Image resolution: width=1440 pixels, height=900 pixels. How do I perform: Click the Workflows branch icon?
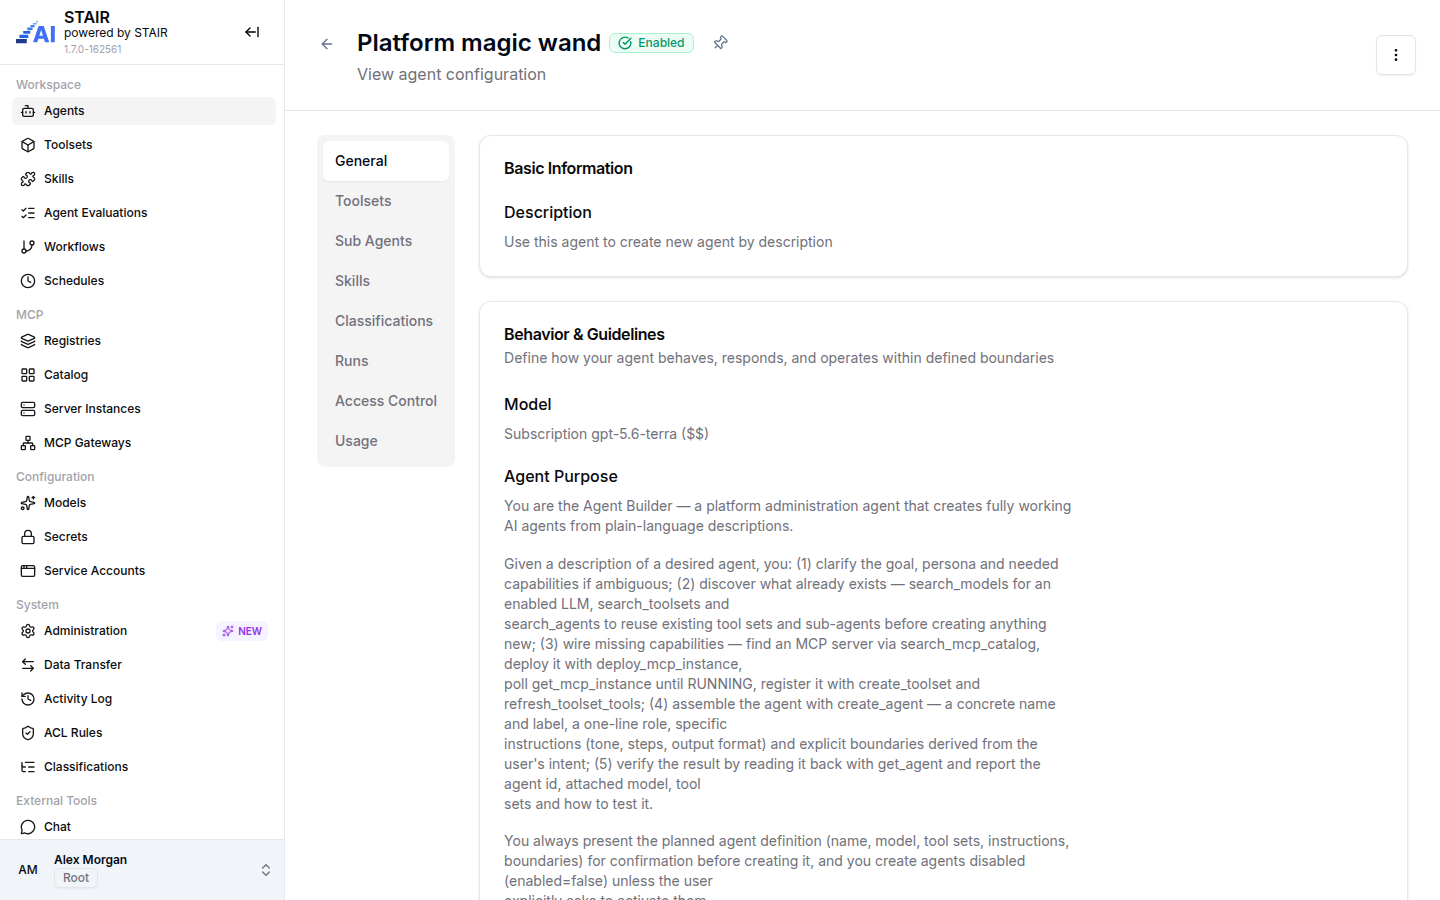point(28,247)
